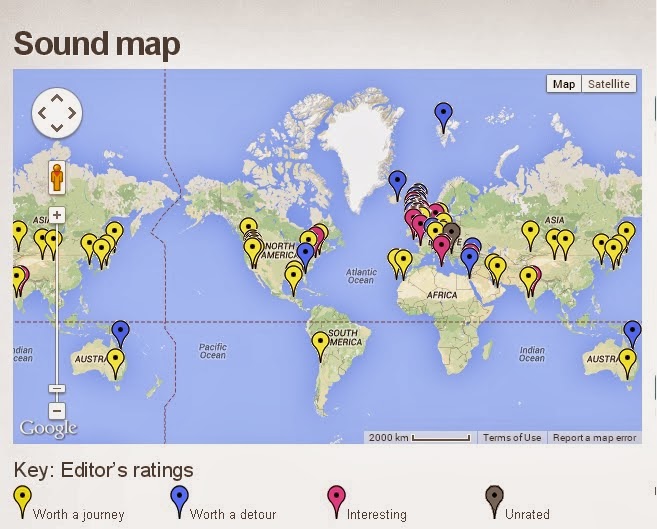Open the yellow pin at the left edge near ASIA label
The image size is (657, 529).
coord(18,232)
